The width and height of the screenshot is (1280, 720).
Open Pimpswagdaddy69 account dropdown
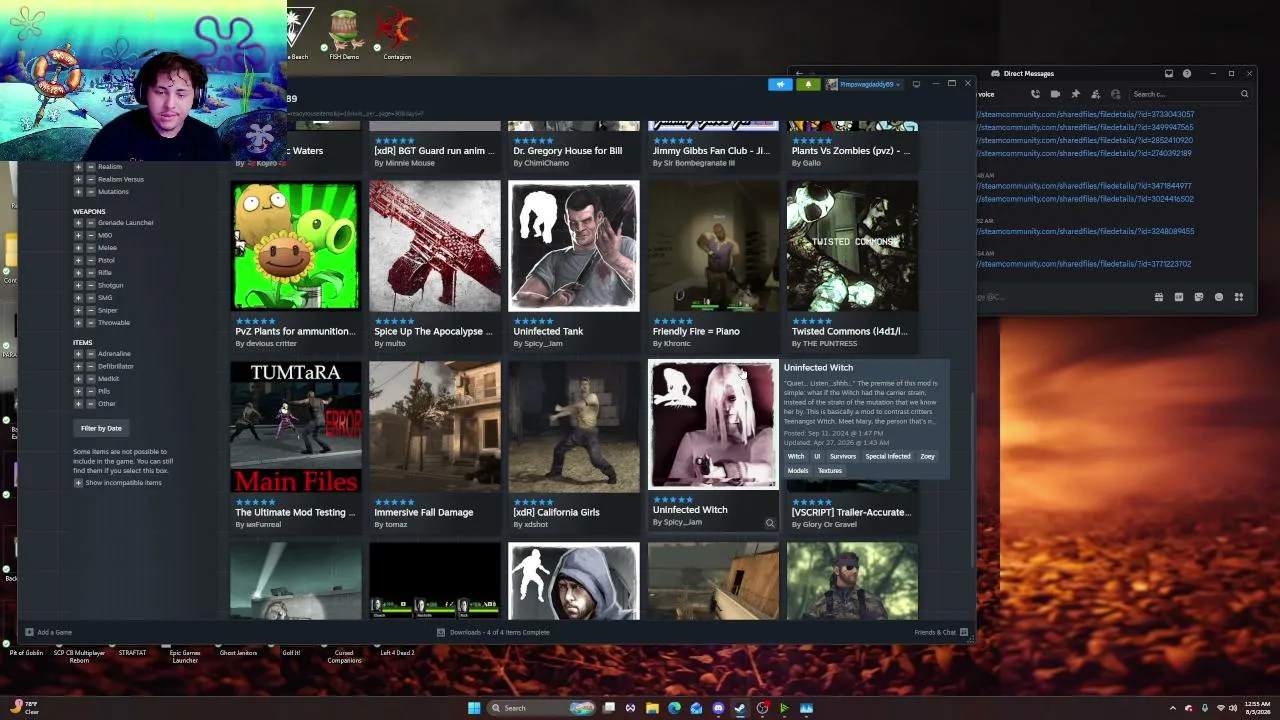point(863,84)
